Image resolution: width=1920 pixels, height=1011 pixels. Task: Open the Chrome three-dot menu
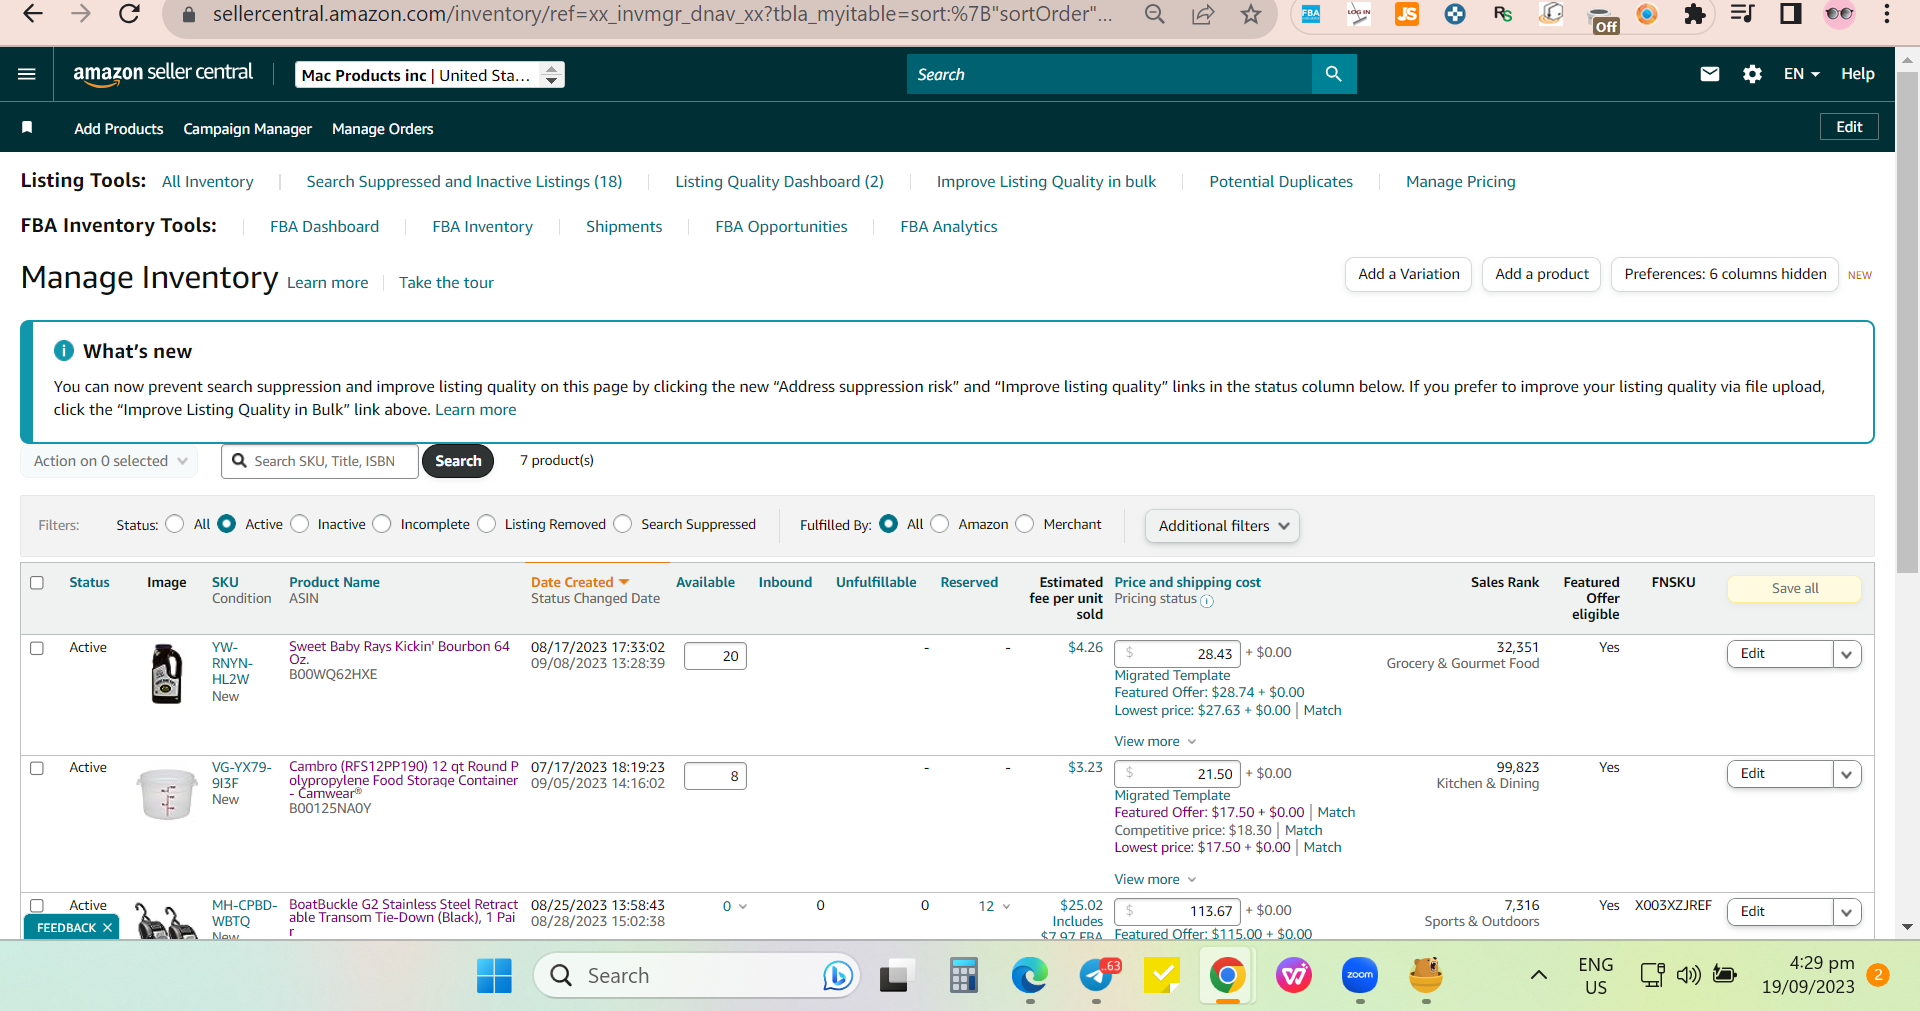click(1887, 14)
